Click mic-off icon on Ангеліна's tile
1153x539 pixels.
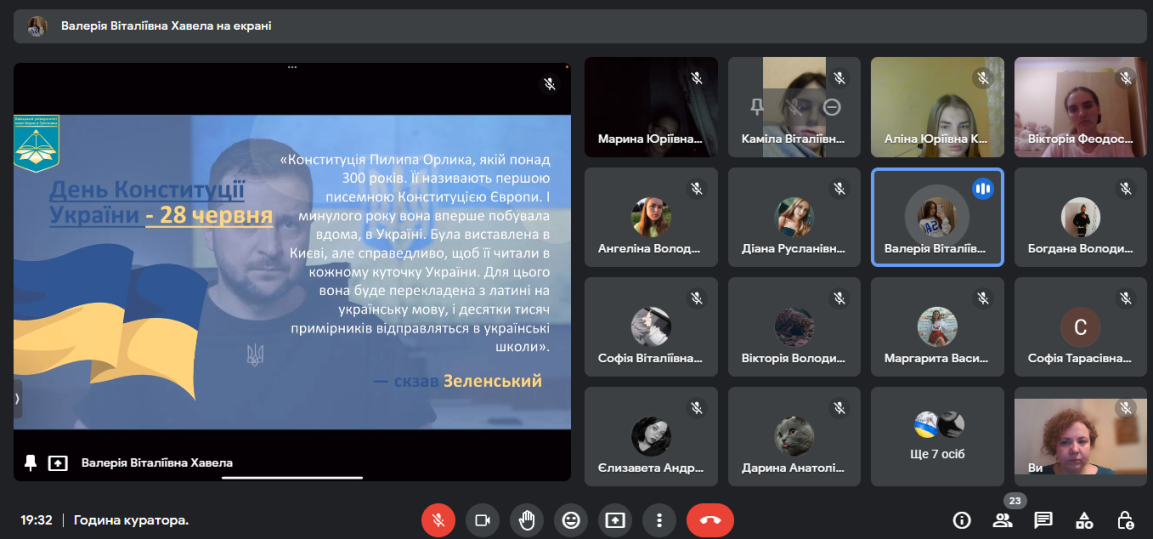pos(696,189)
